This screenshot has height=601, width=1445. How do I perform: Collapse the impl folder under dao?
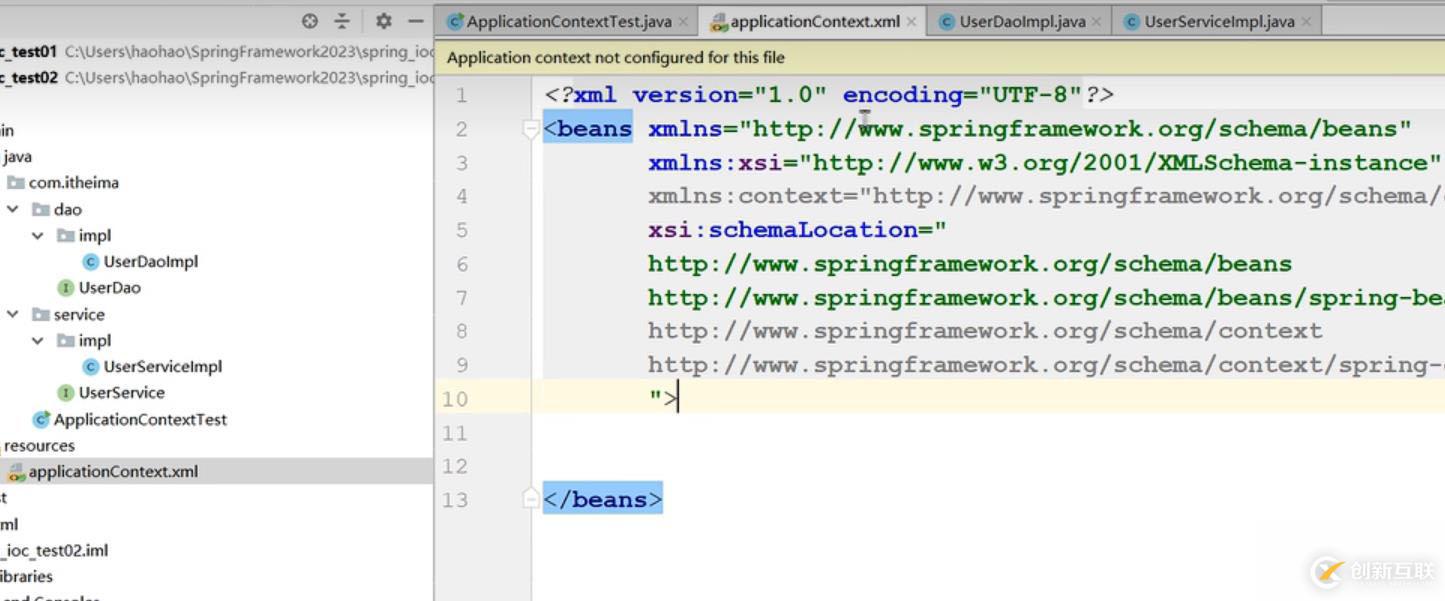[x=38, y=236]
